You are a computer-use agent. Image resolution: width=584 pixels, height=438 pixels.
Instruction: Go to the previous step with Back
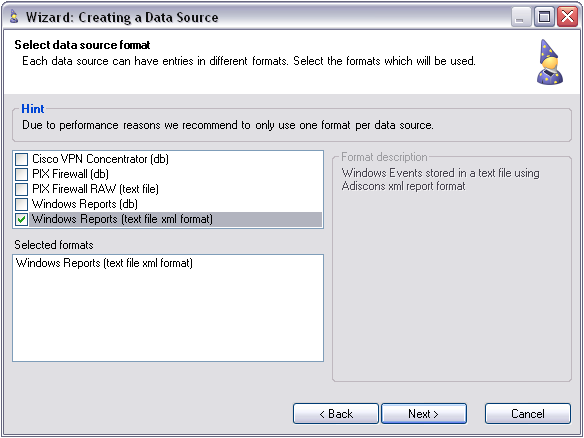pos(336,414)
